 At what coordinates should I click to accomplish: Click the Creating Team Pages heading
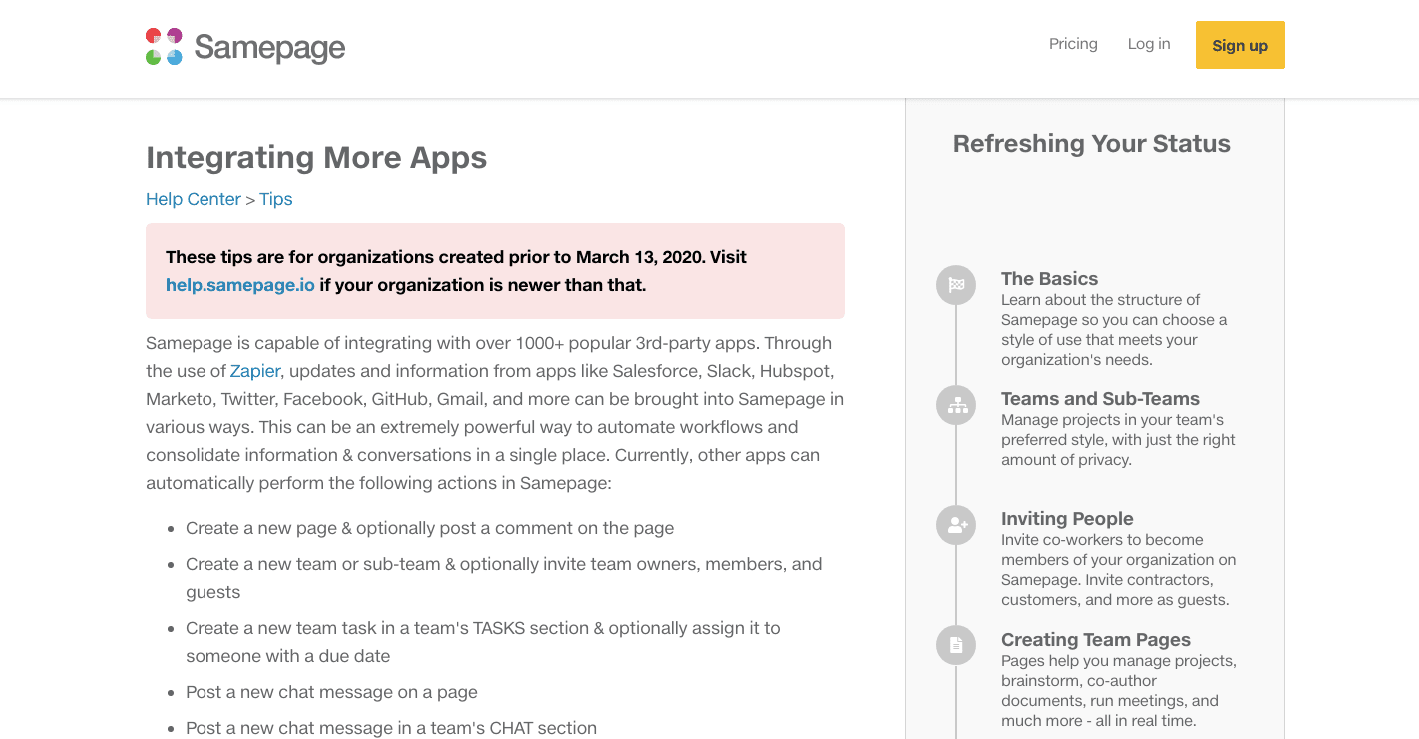(x=1096, y=640)
